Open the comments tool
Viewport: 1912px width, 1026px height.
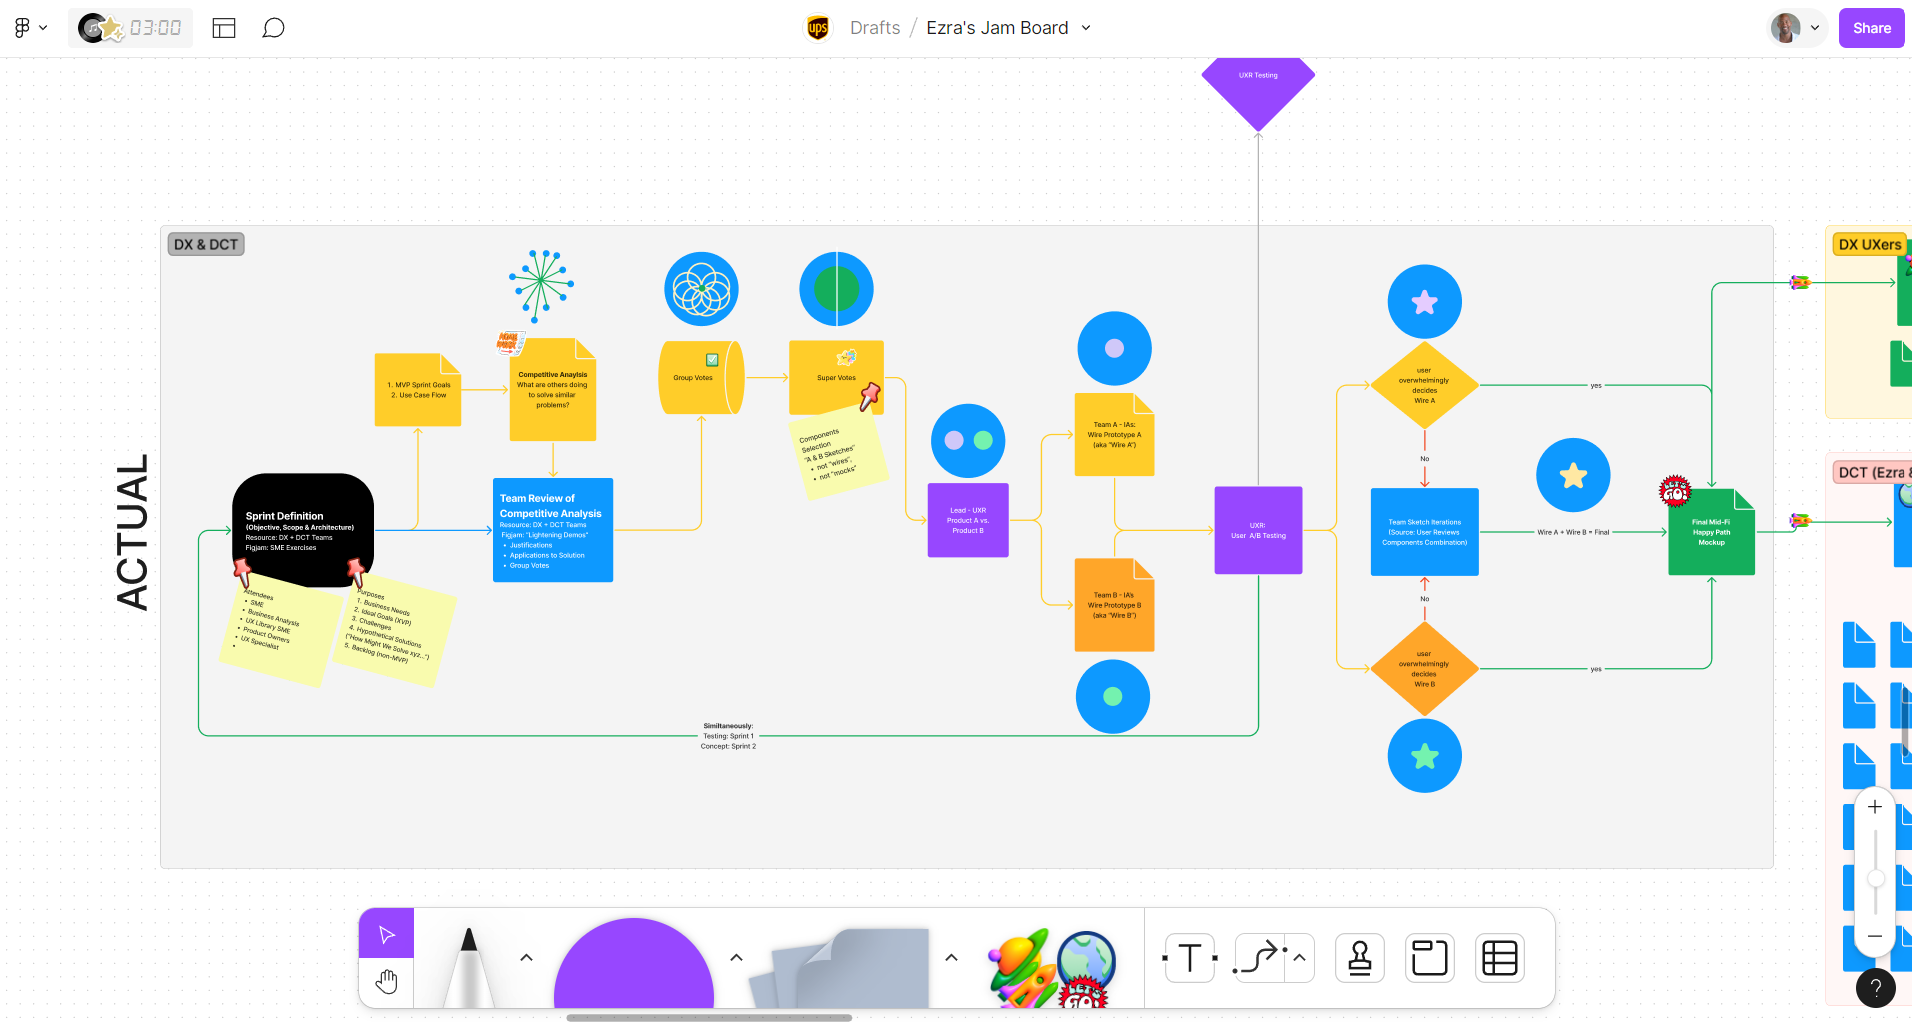point(273,28)
